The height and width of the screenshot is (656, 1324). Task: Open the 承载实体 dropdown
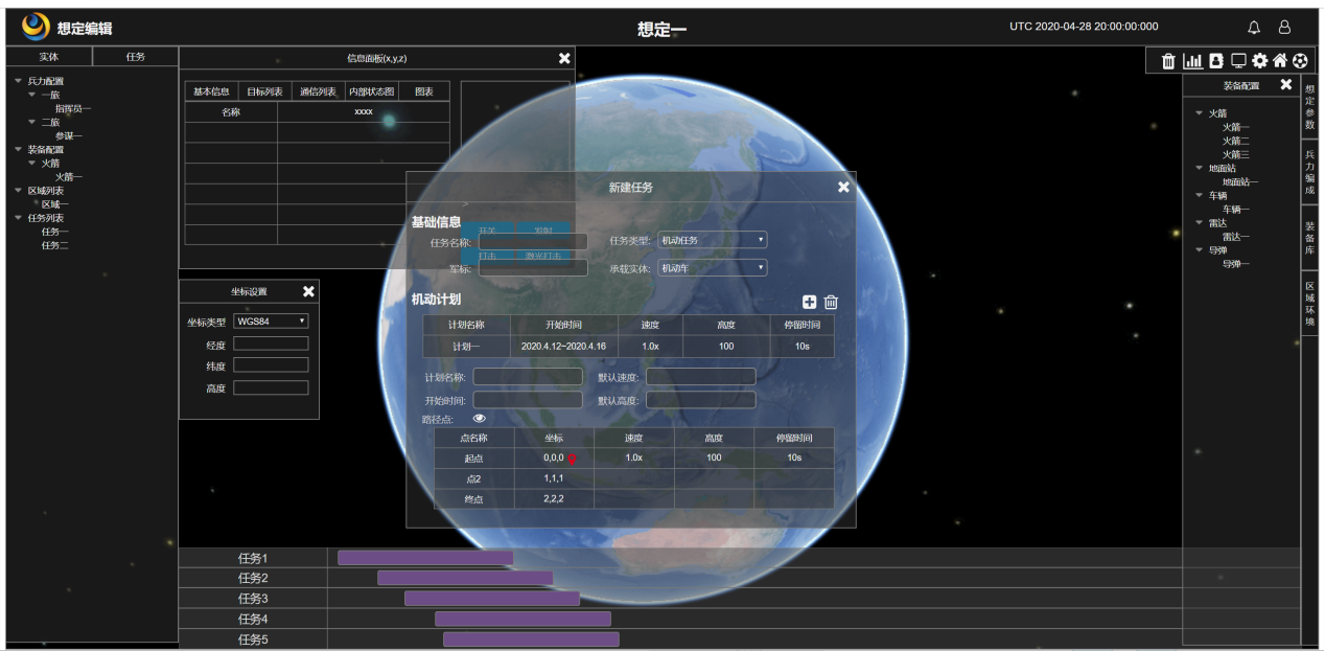coord(712,268)
